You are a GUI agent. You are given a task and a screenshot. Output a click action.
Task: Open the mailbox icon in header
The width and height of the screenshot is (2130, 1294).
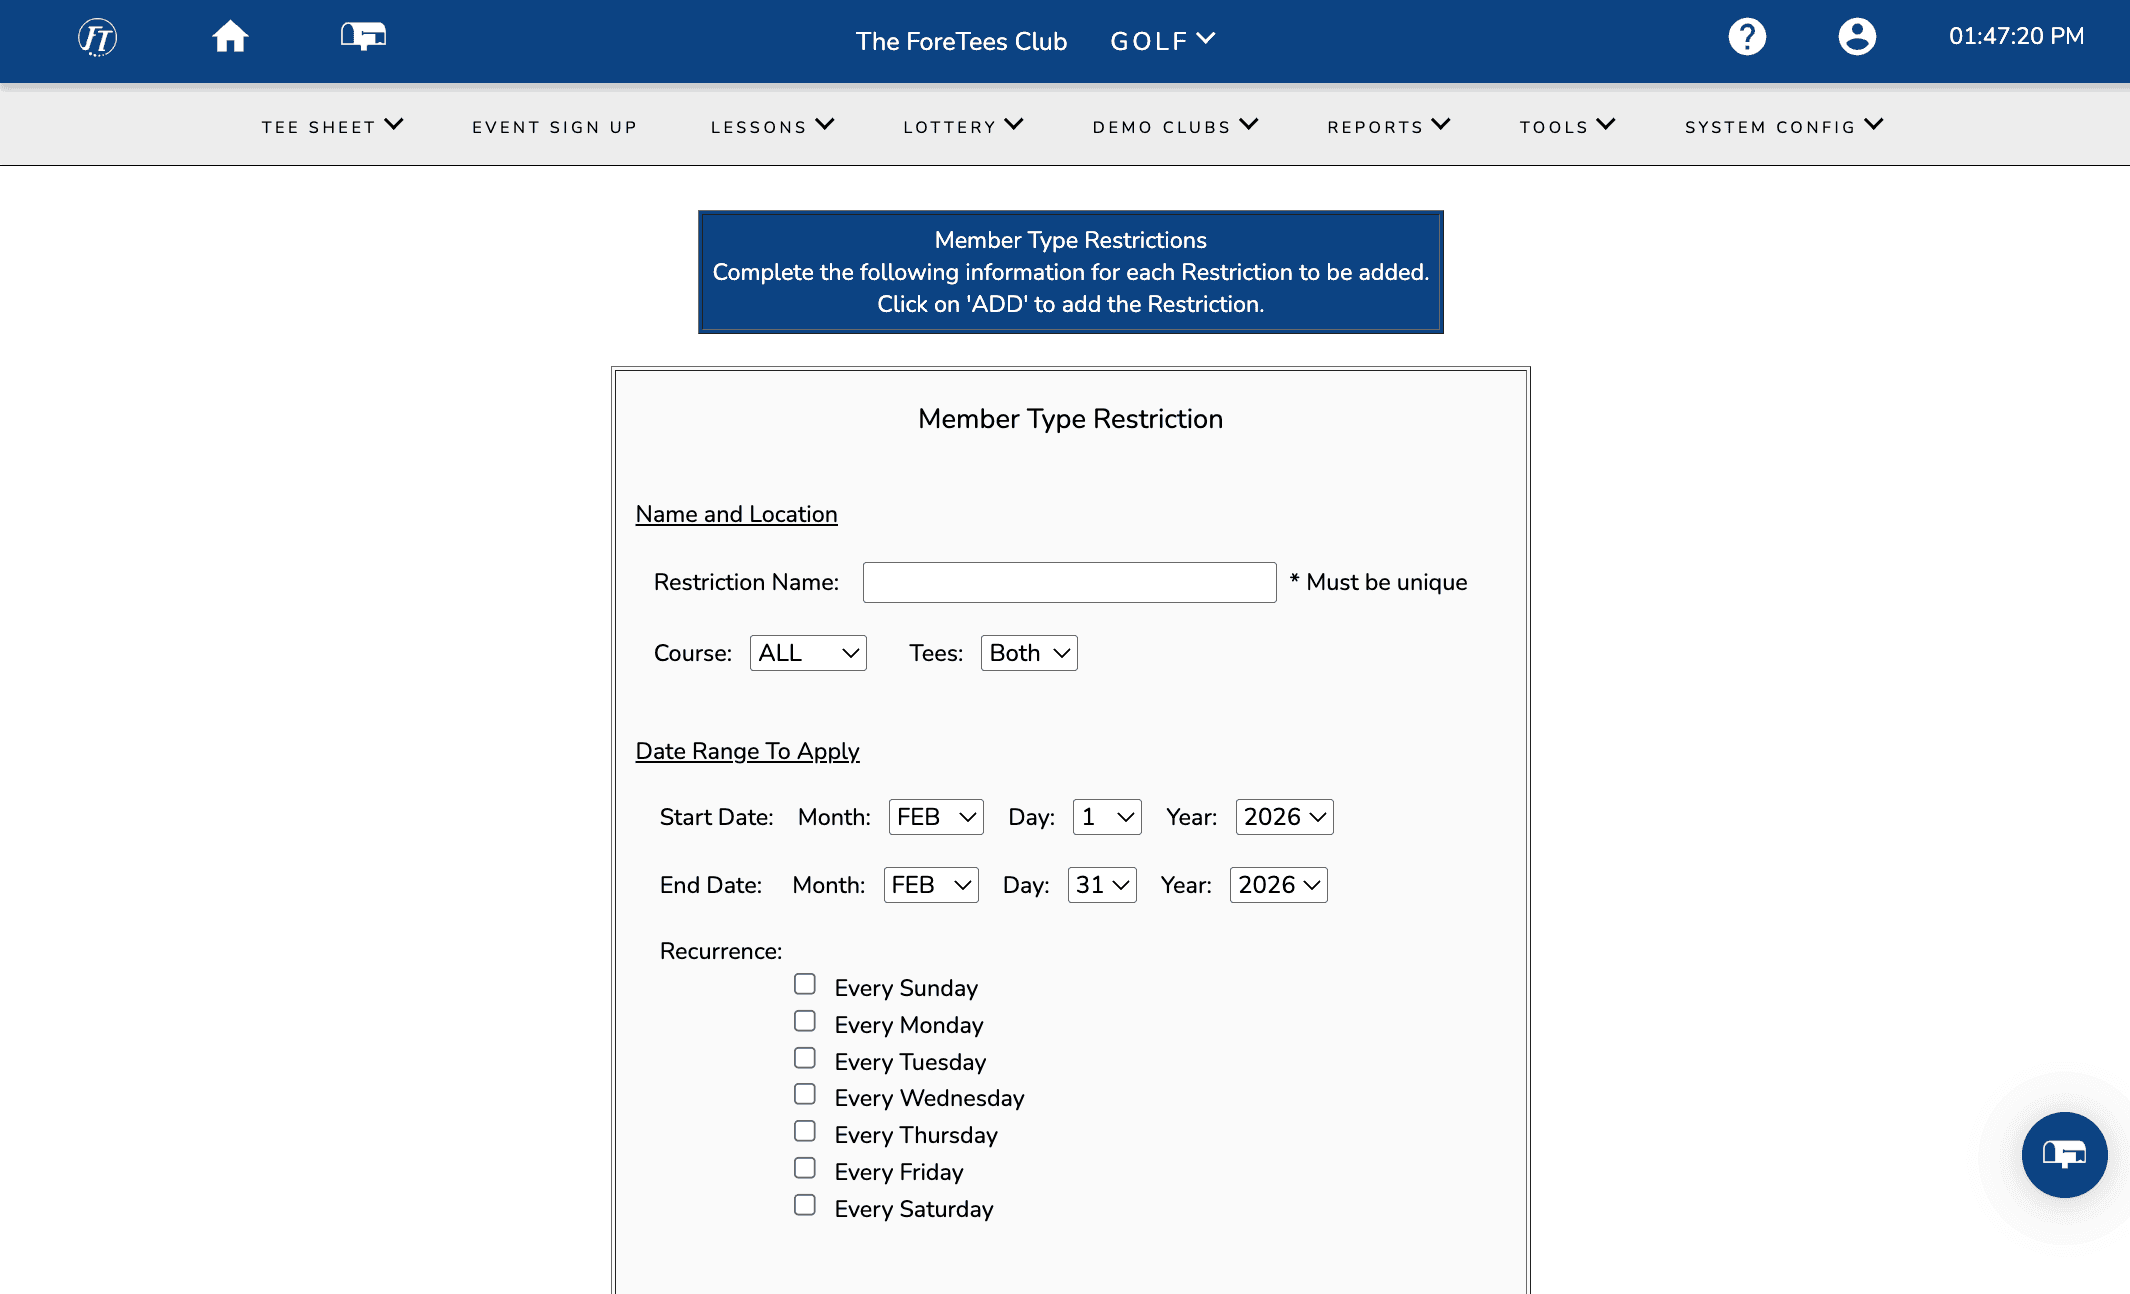pos(363,37)
